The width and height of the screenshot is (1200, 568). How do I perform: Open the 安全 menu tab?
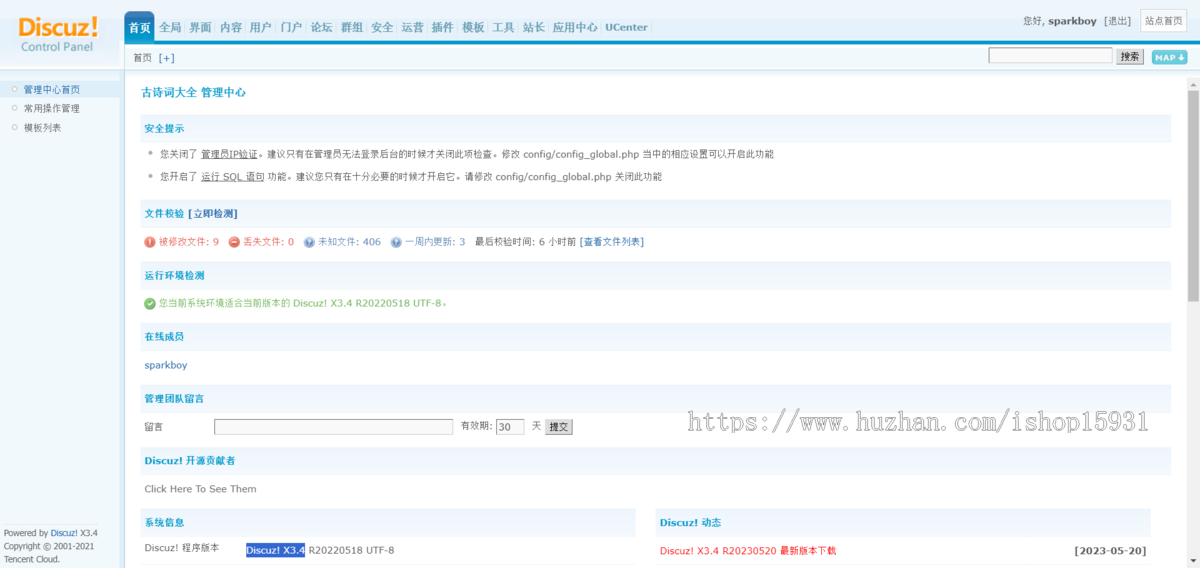[x=382, y=27]
